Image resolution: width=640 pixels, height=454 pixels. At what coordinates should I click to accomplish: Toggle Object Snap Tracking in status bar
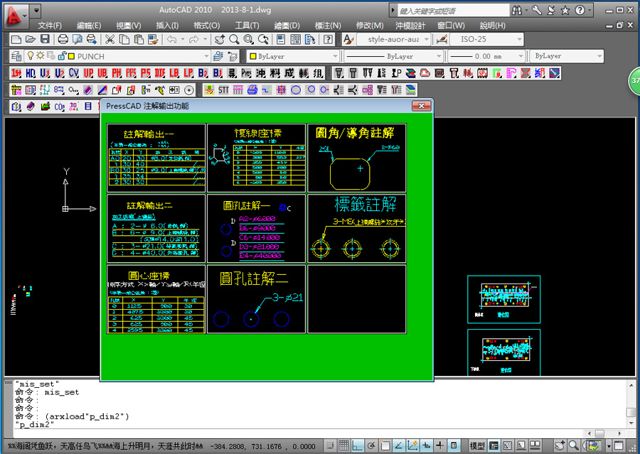(x=399, y=445)
